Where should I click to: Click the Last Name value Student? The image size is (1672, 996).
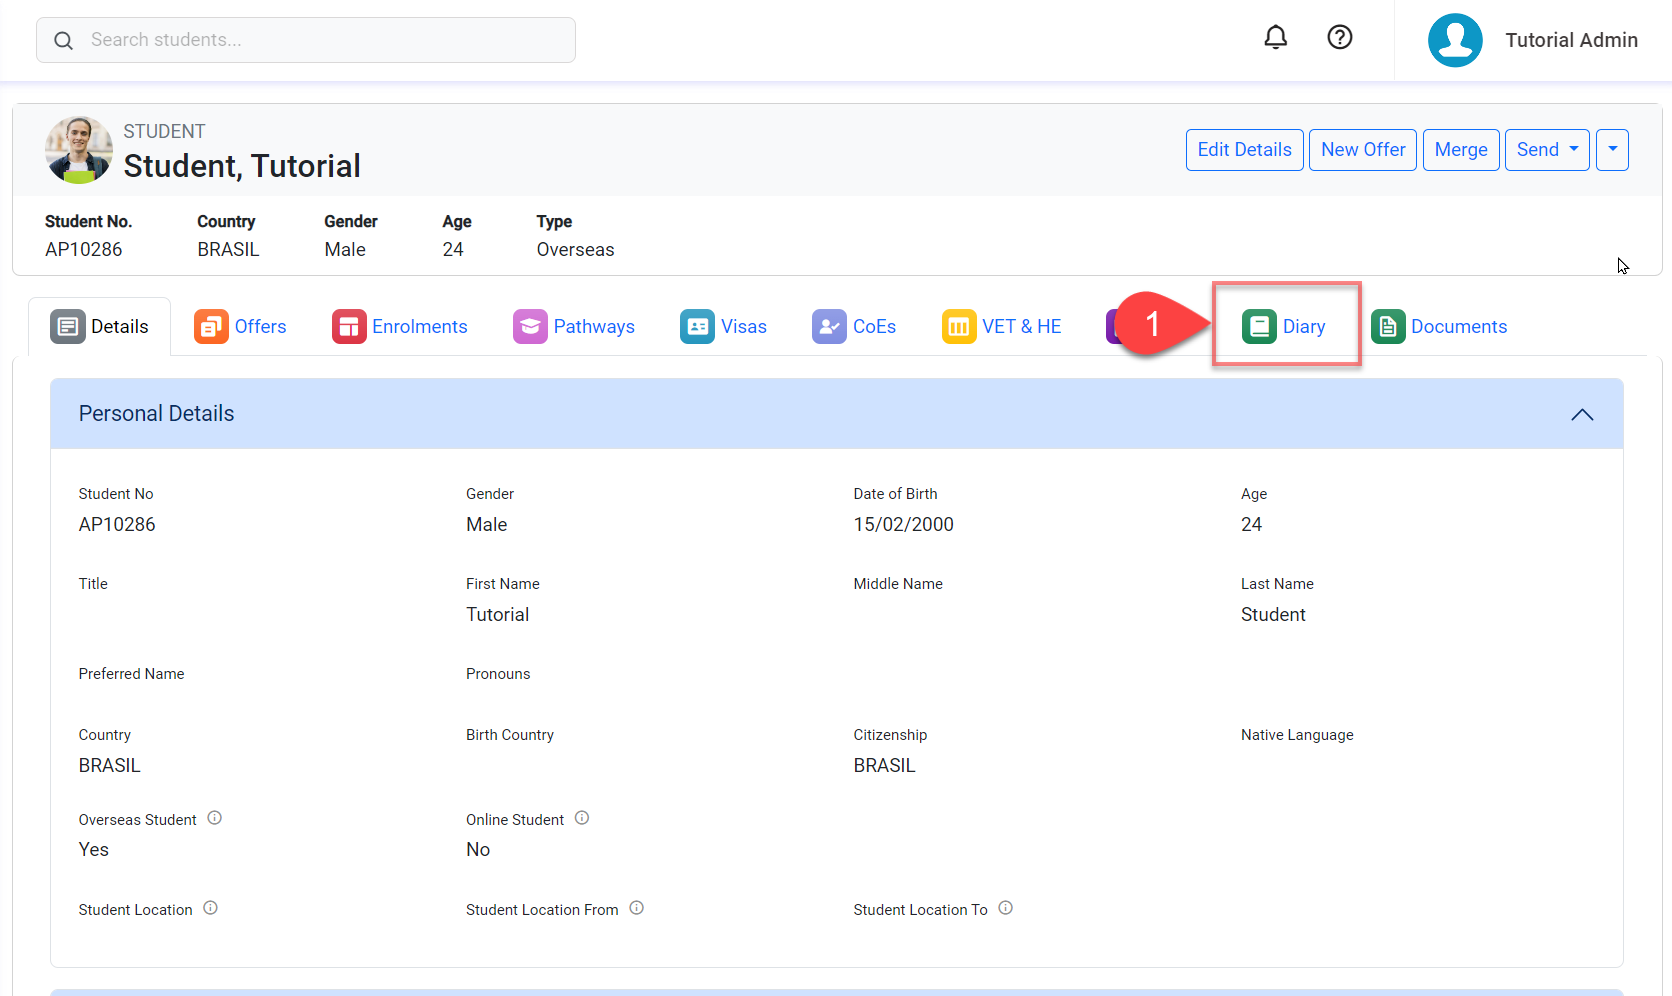(x=1273, y=614)
